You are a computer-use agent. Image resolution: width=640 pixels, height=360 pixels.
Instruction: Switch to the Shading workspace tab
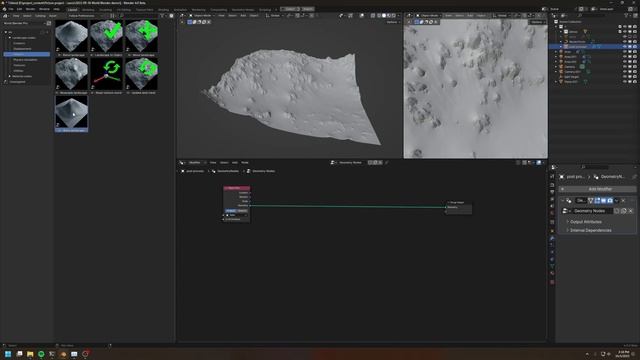pos(163,9)
